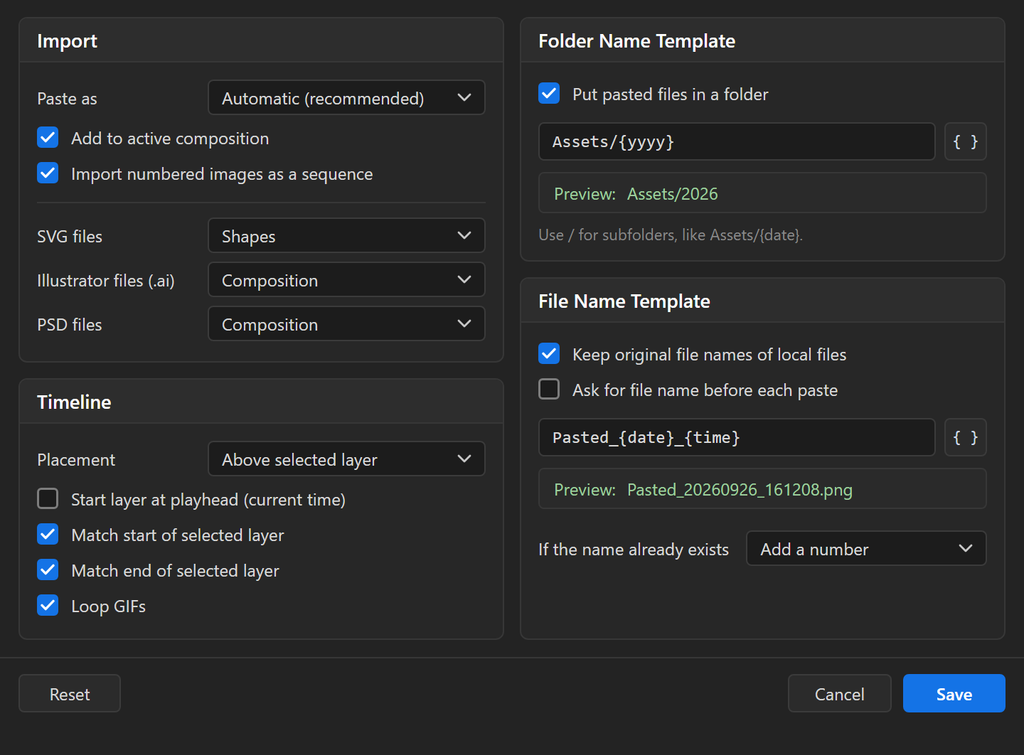
Task: Toggle Put pasted files in a folder
Action: (x=549, y=93)
